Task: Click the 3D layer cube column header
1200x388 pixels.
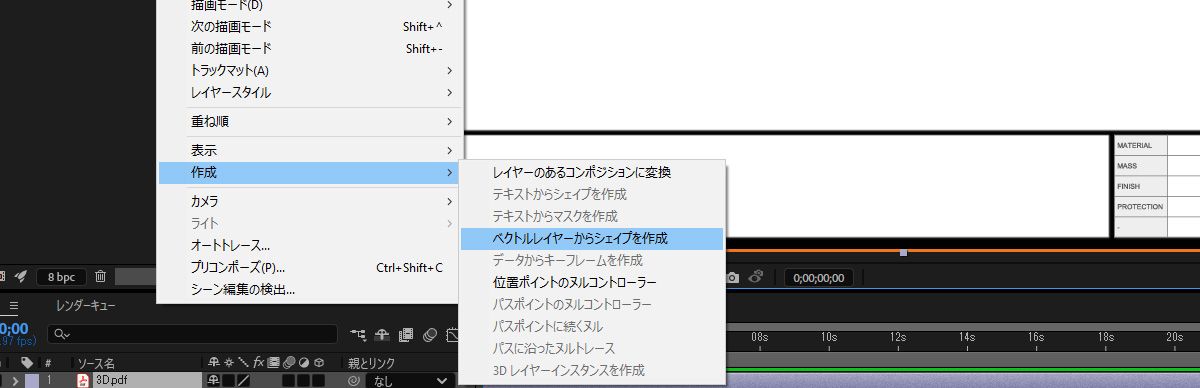Action: click(318, 362)
